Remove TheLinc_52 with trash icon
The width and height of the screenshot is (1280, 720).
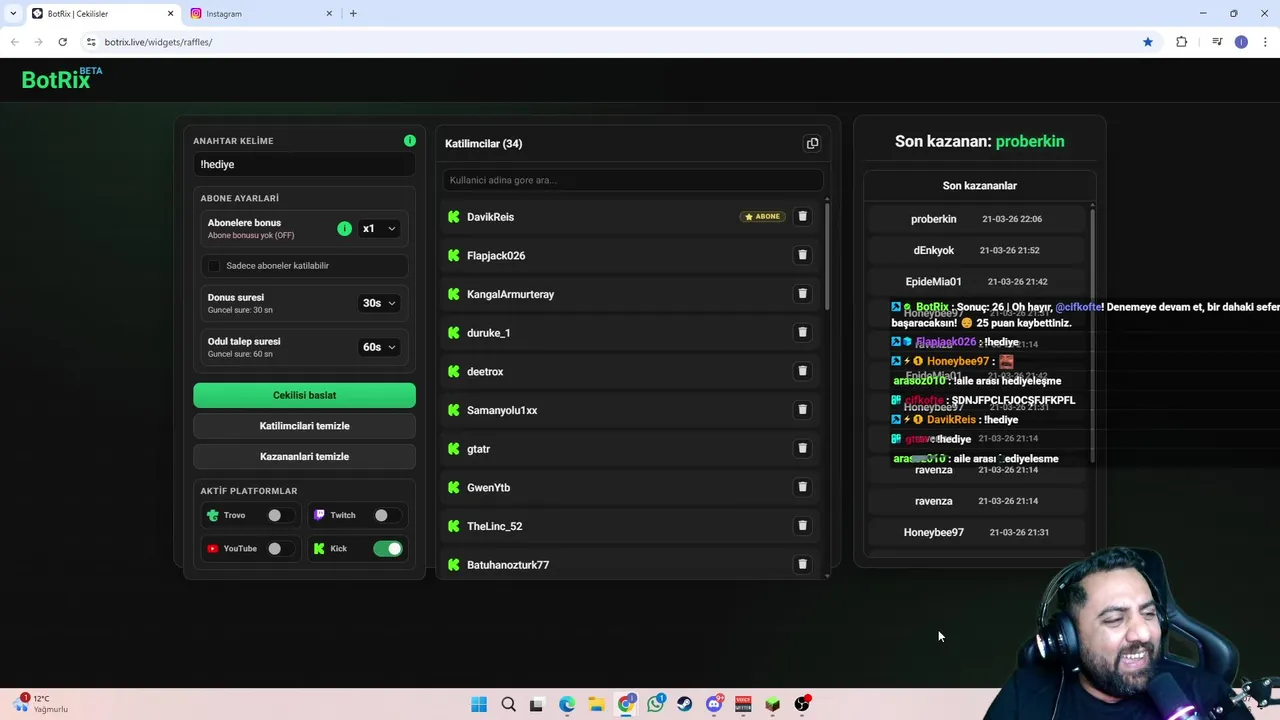pyautogui.click(x=802, y=525)
